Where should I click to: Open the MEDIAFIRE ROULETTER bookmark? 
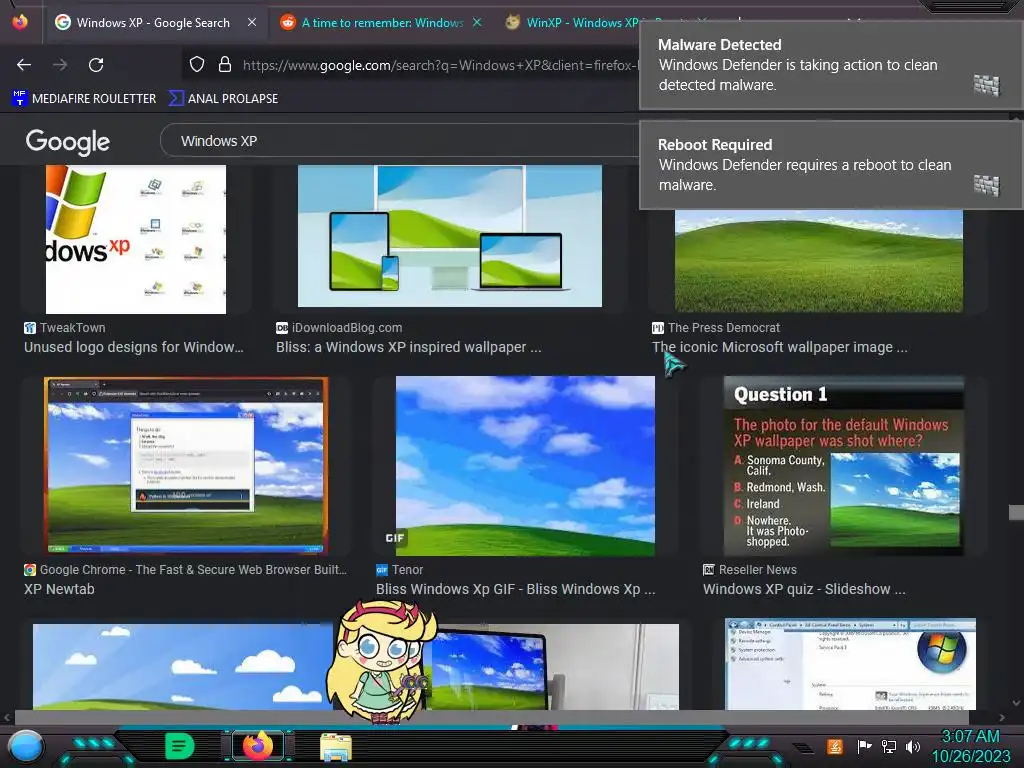point(84,99)
